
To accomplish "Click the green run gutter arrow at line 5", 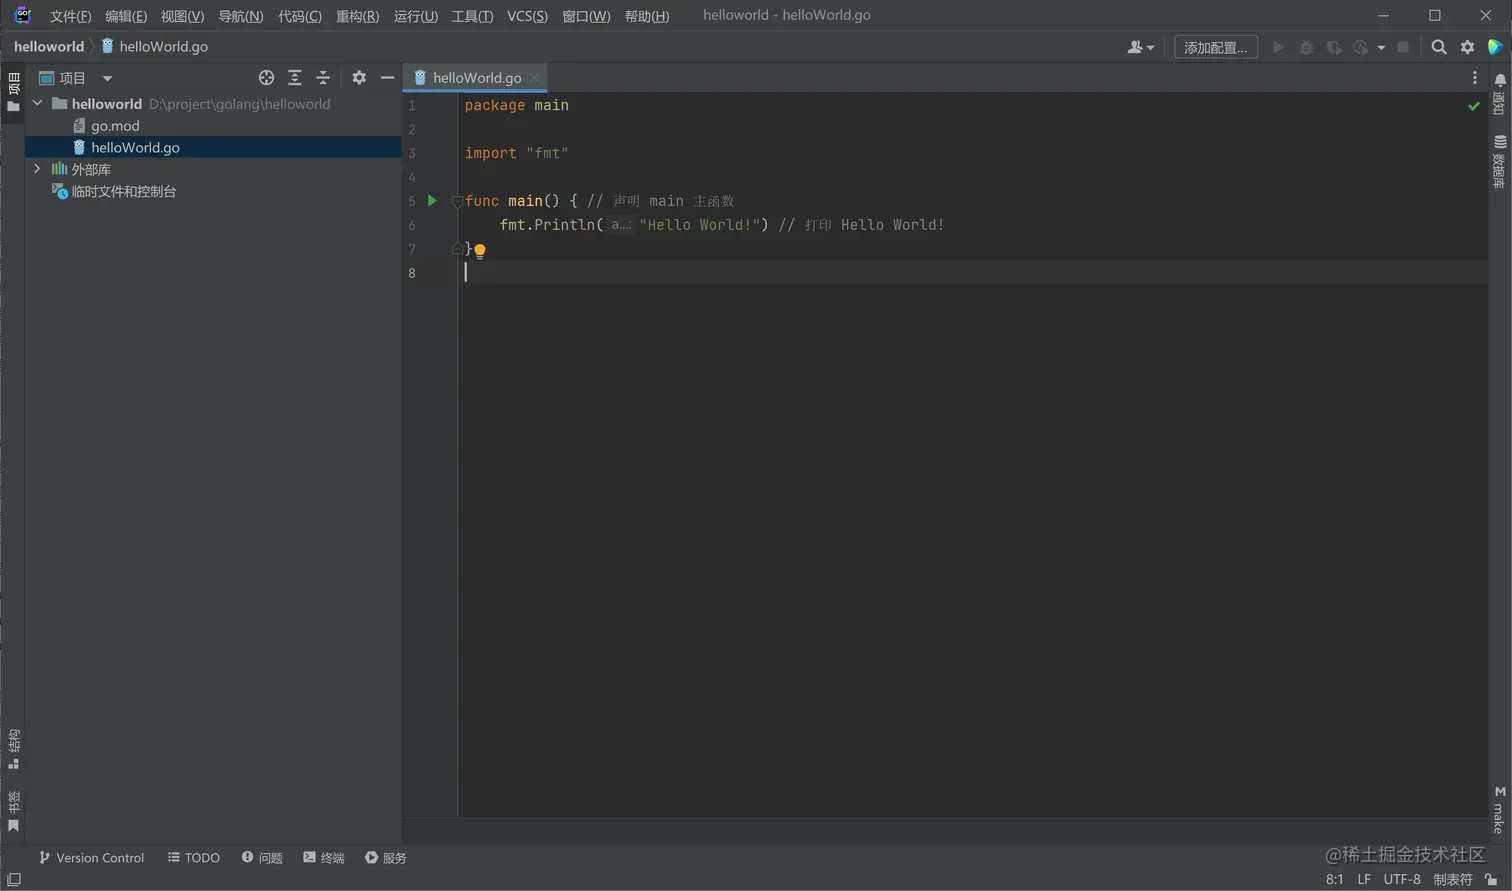I will [433, 200].
